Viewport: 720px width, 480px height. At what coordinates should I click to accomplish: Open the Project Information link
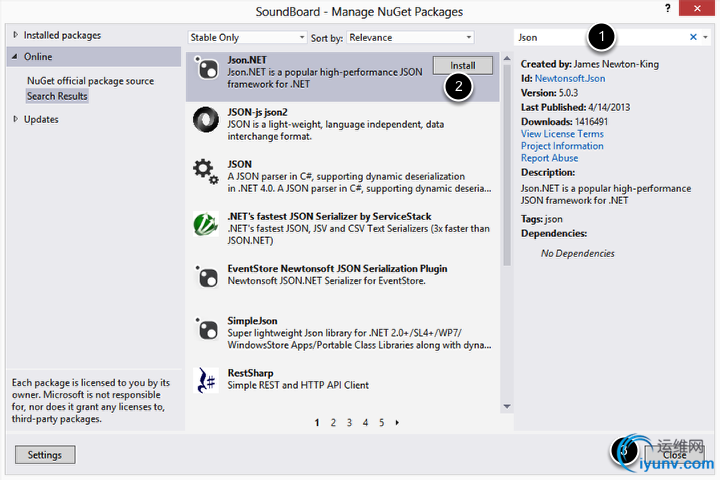(562, 146)
